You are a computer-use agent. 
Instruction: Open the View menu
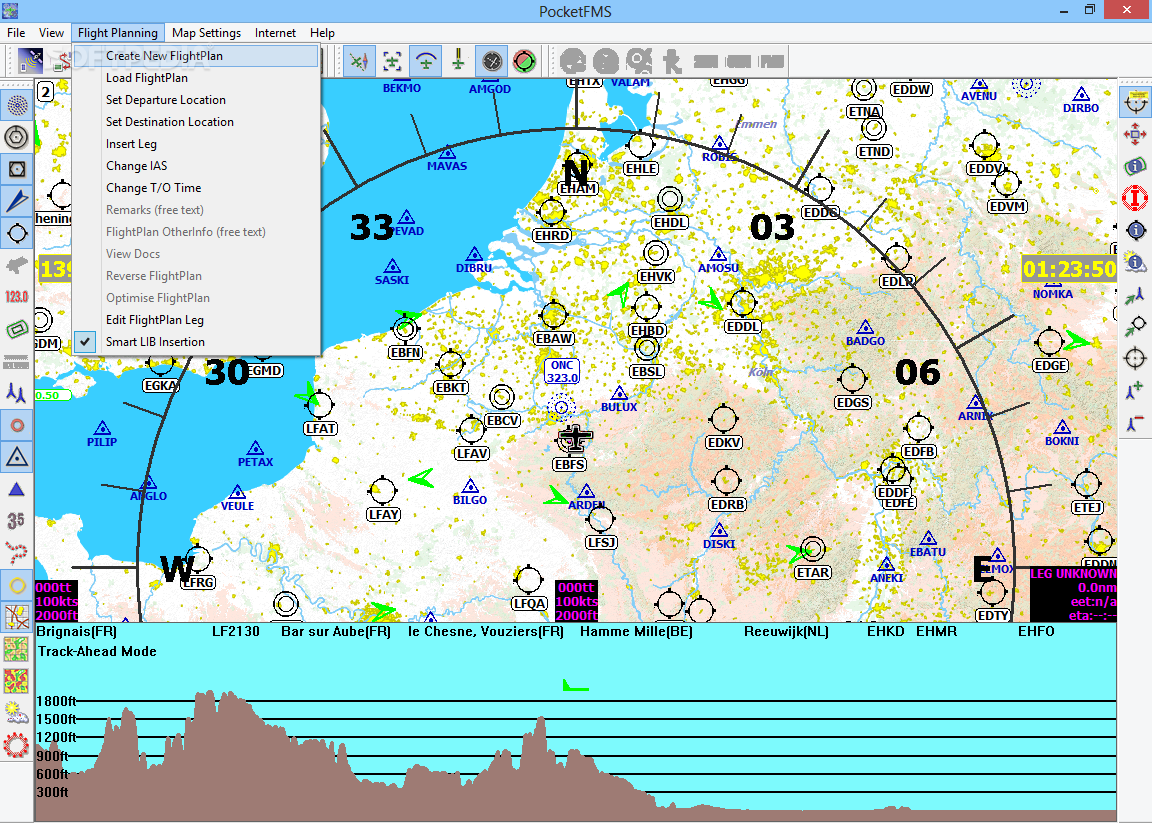point(51,33)
